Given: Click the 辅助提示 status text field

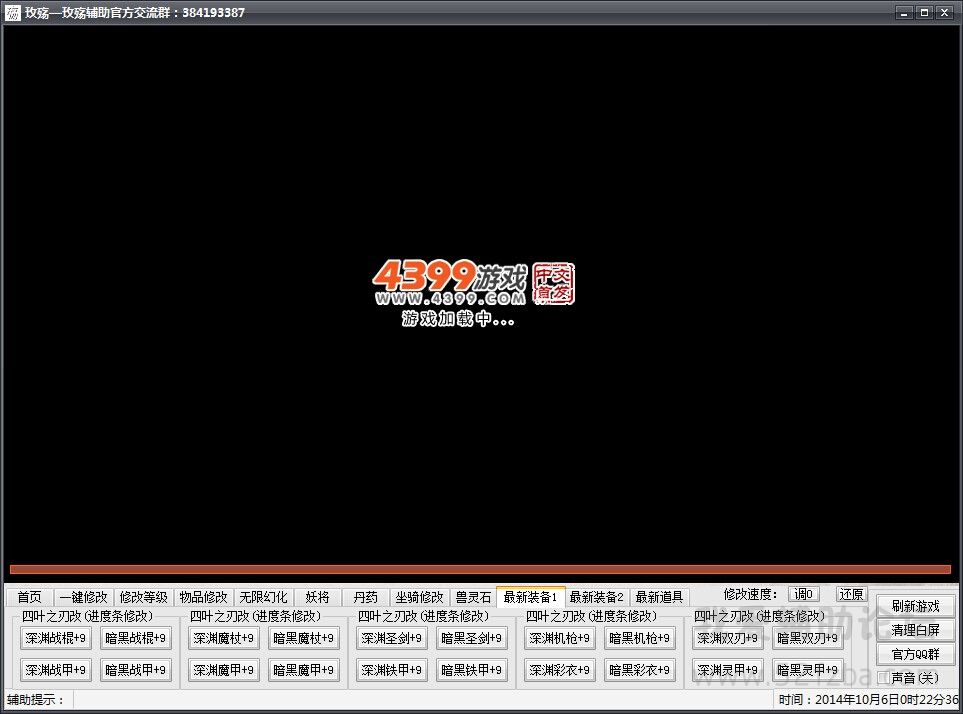Looking at the screenshot, I should pos(424,699).
